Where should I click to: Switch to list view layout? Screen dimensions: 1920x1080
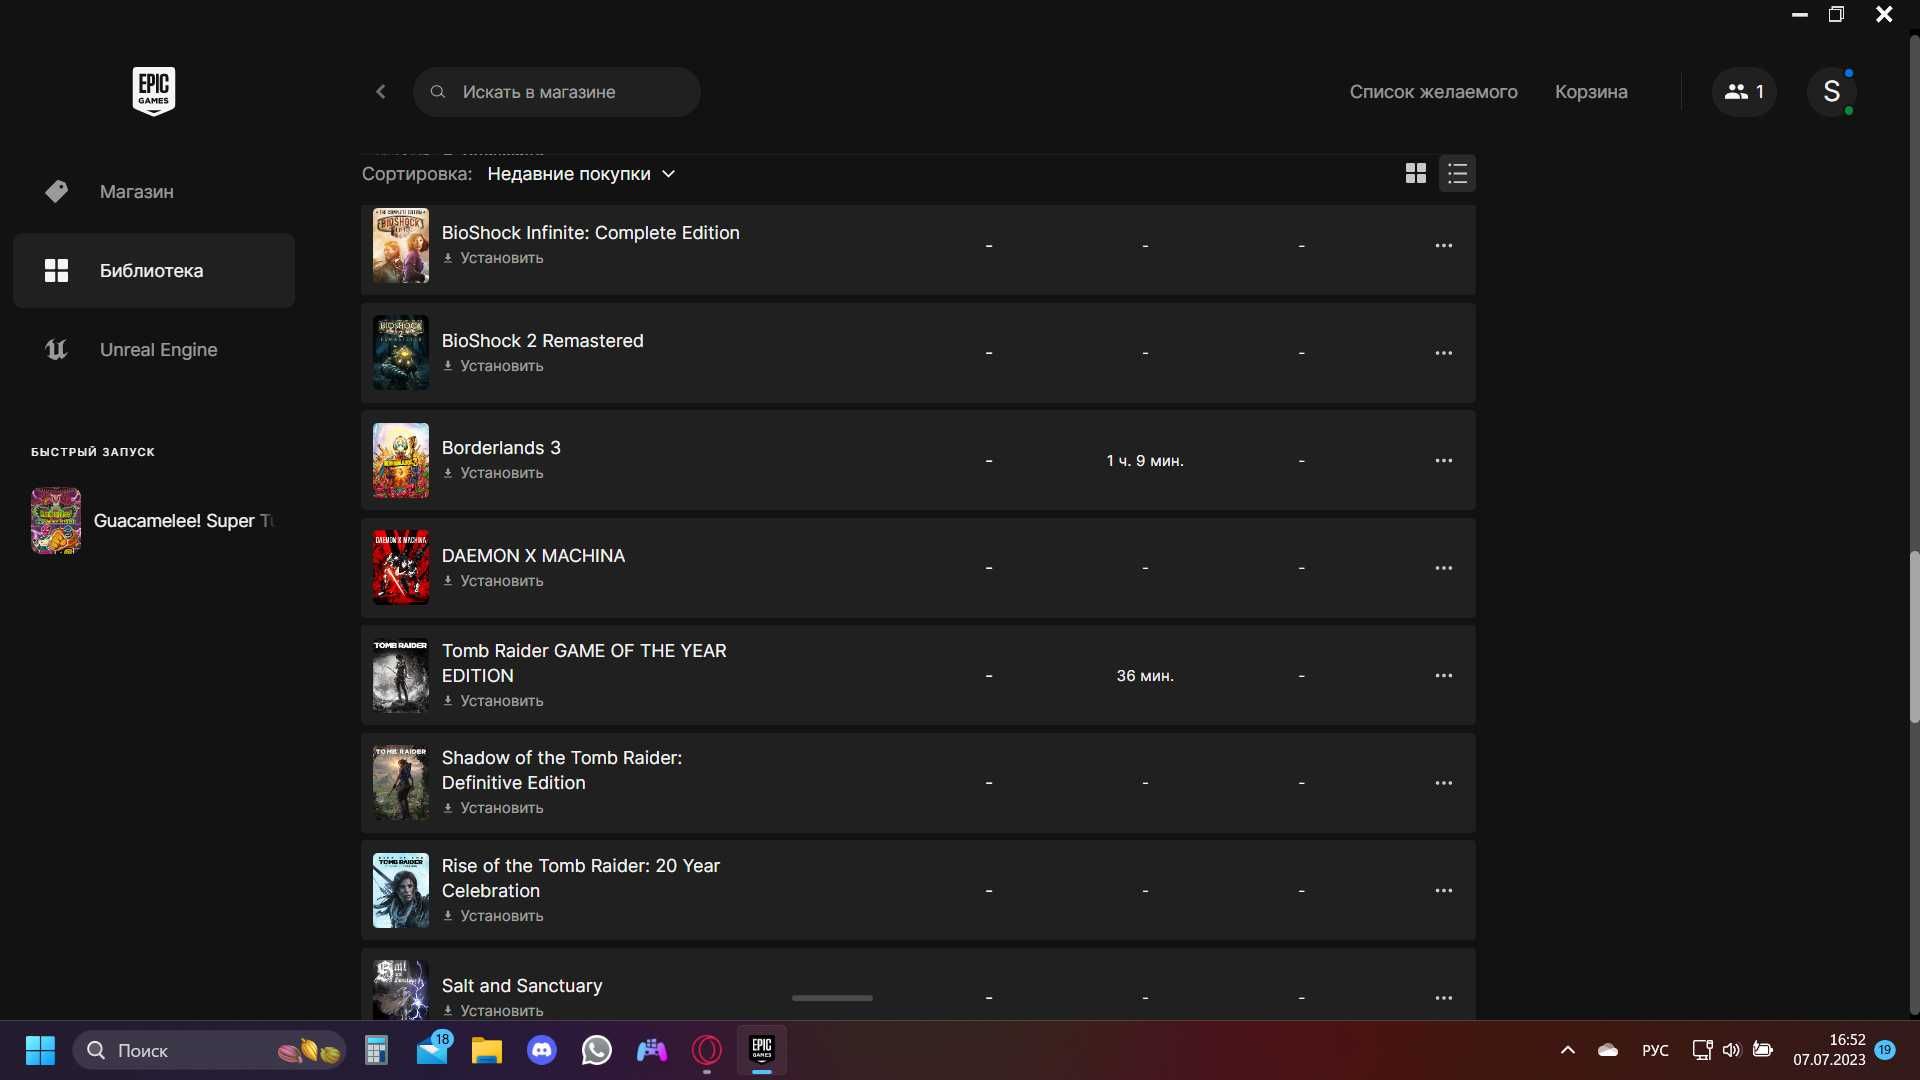pos(1457,174)
